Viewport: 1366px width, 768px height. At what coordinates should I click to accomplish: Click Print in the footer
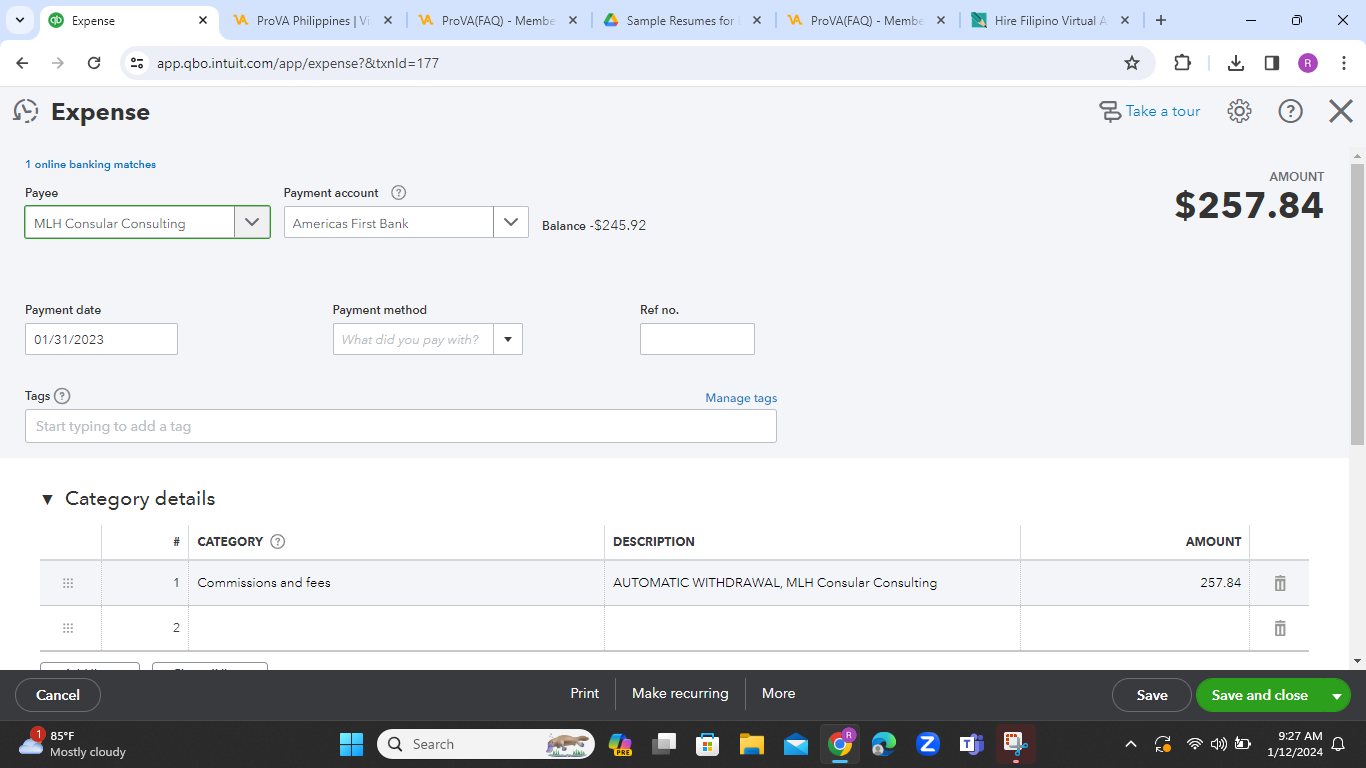pyautogui.click(x=585, y=693)
